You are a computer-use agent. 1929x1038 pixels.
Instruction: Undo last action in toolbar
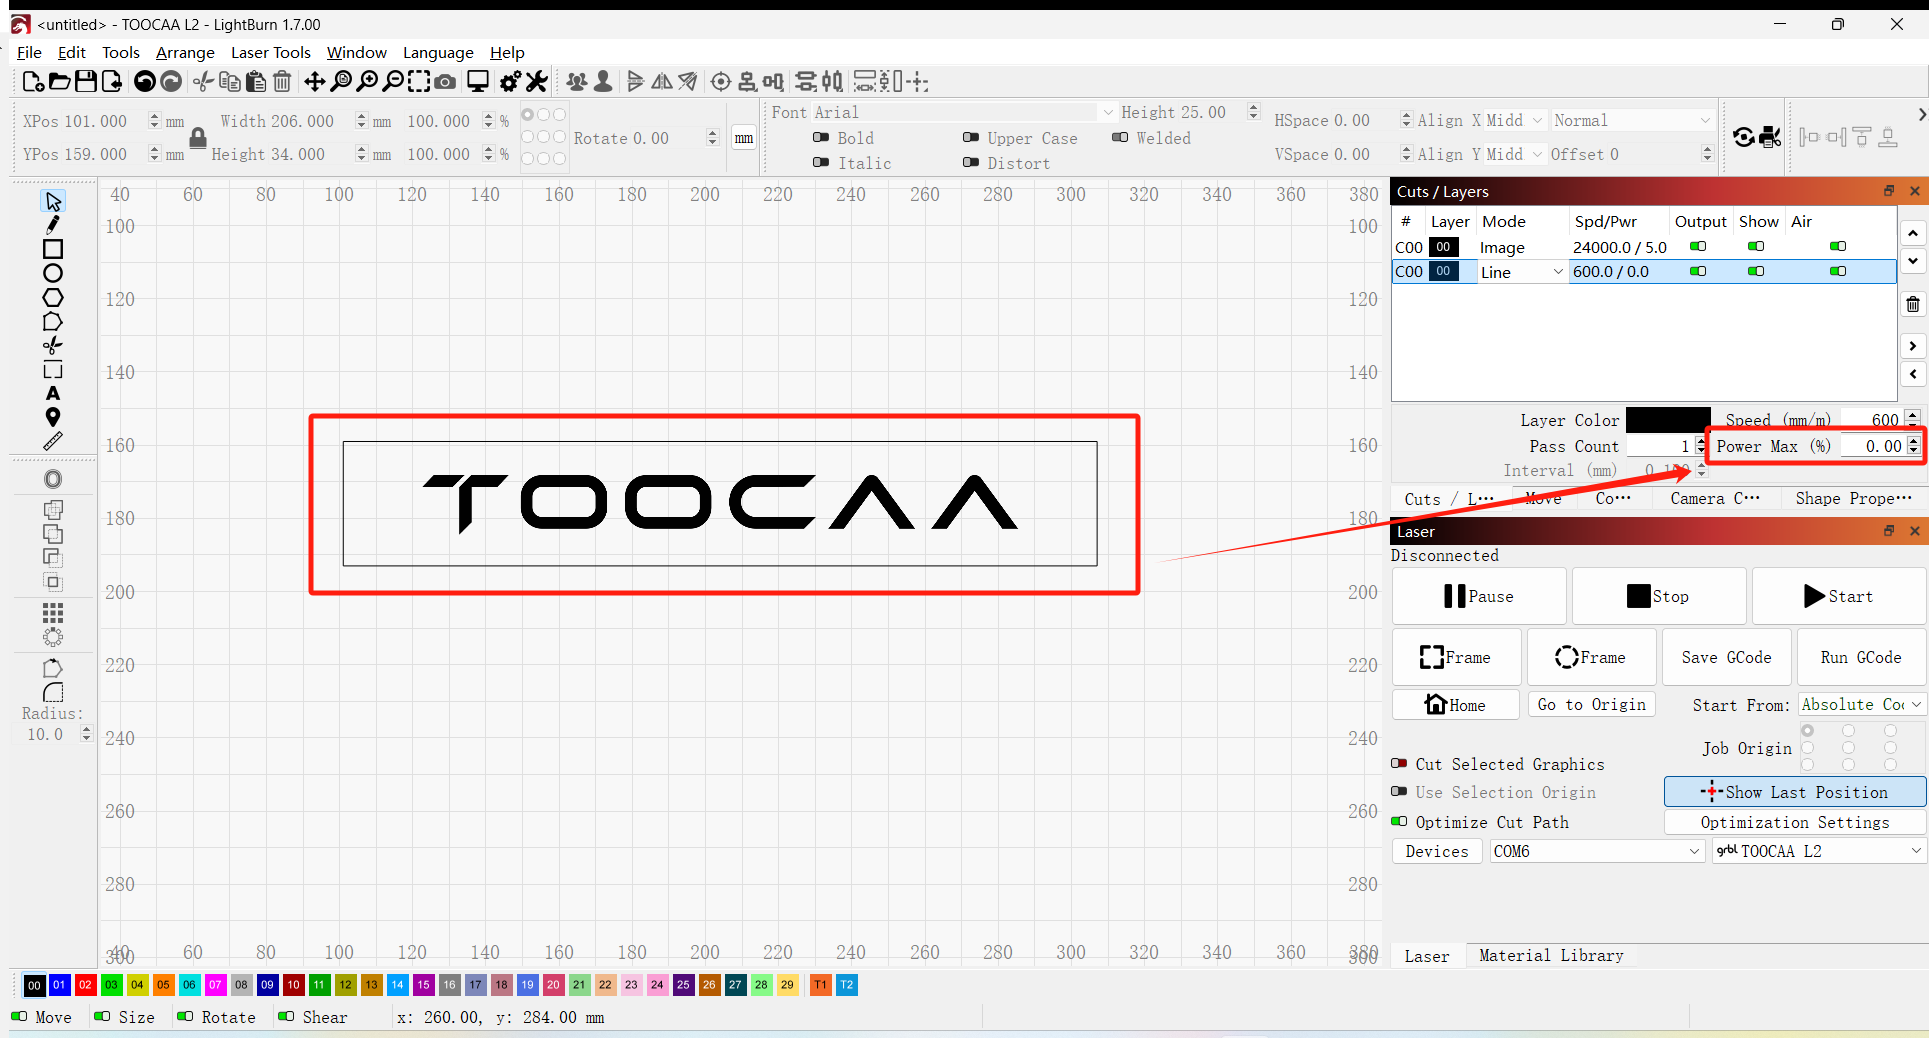tap(145, 82)
